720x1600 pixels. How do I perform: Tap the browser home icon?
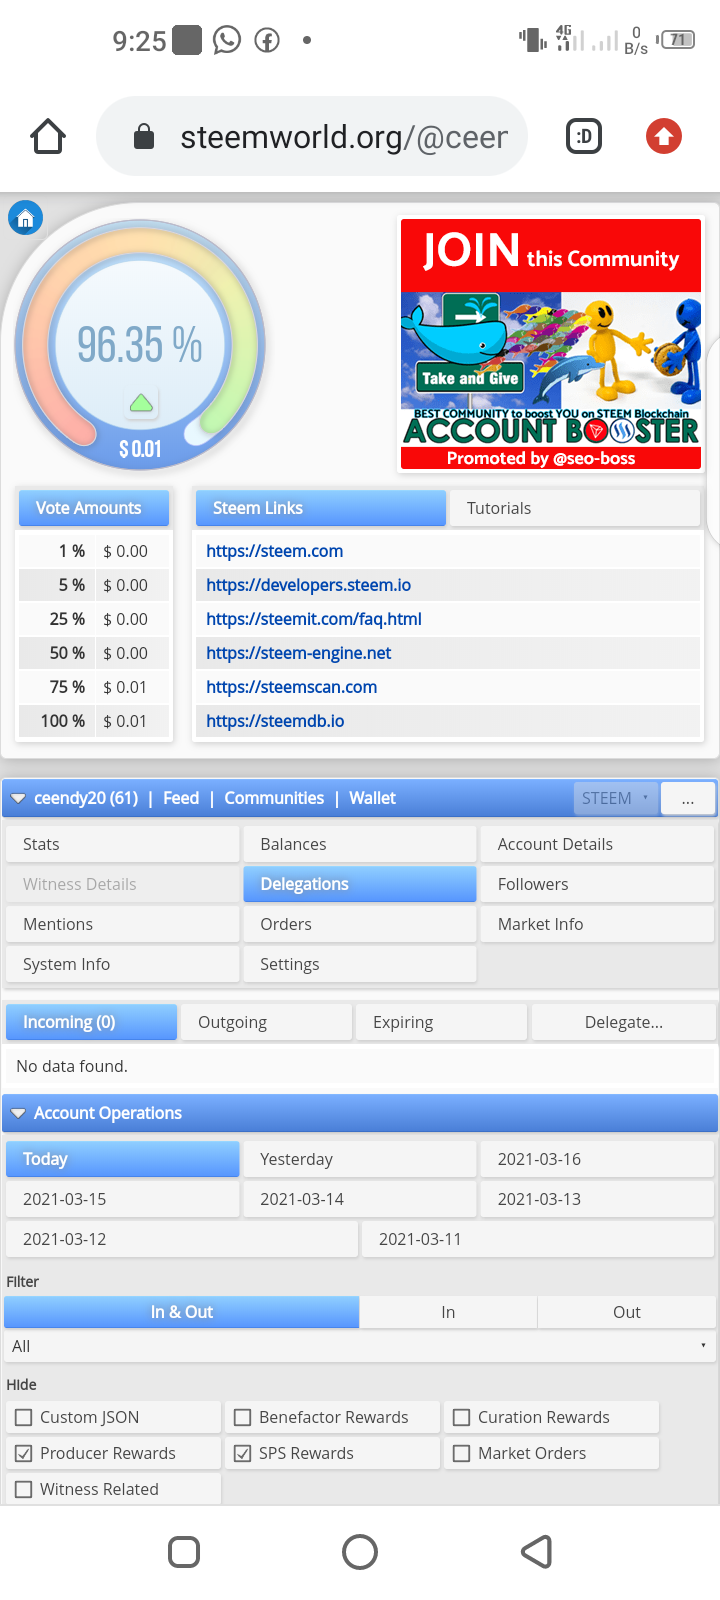[x=48, y=136]
